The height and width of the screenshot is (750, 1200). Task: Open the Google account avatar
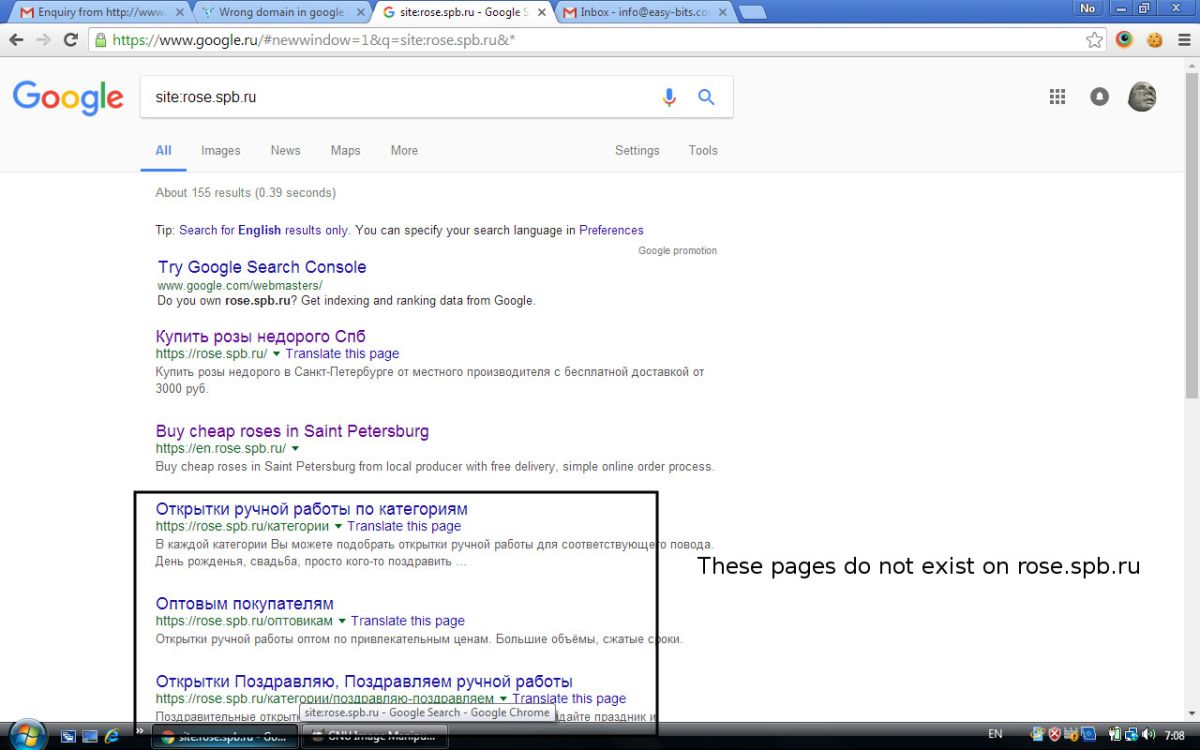[x=1142, y=97]
